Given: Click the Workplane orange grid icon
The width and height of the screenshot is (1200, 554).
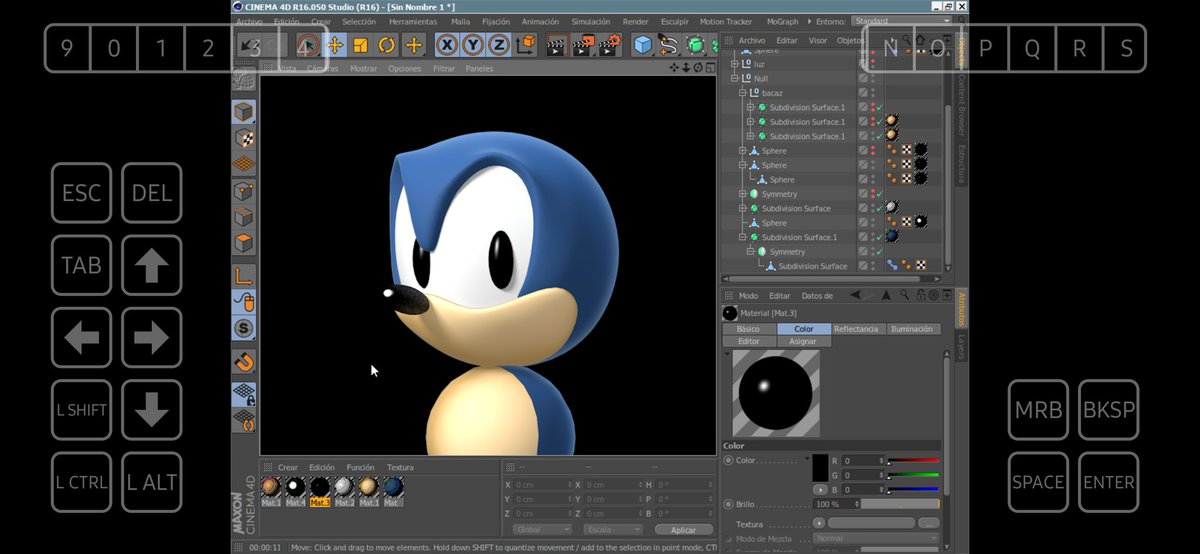Looking at the screenshot, I should [x=243, y=164].
